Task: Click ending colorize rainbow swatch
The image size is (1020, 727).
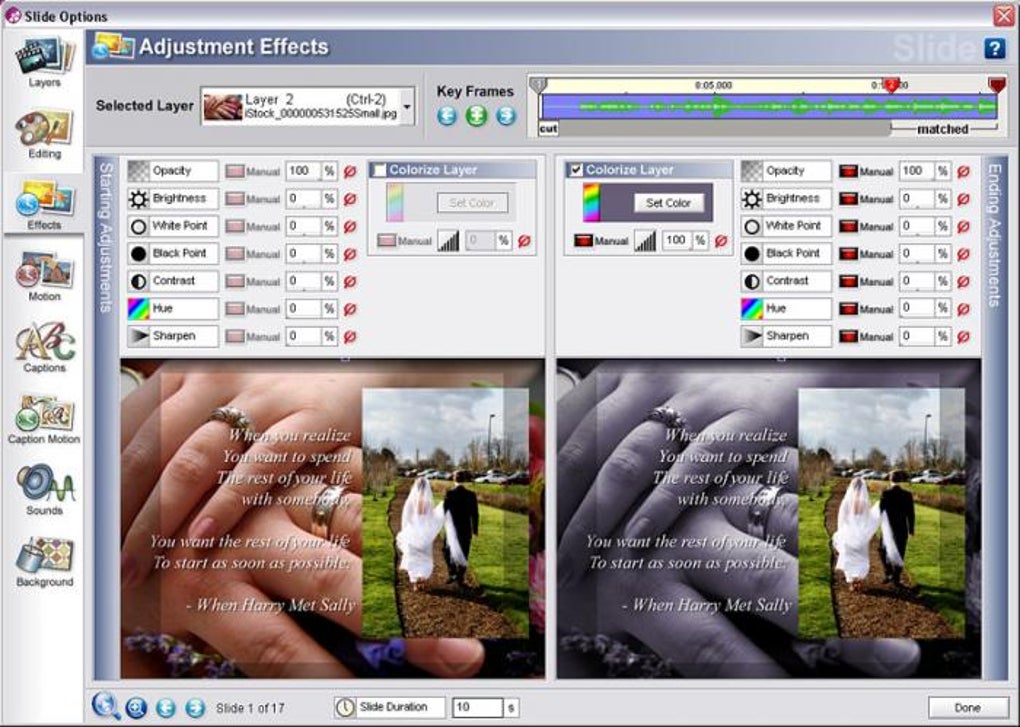Action: pos(591,203)
